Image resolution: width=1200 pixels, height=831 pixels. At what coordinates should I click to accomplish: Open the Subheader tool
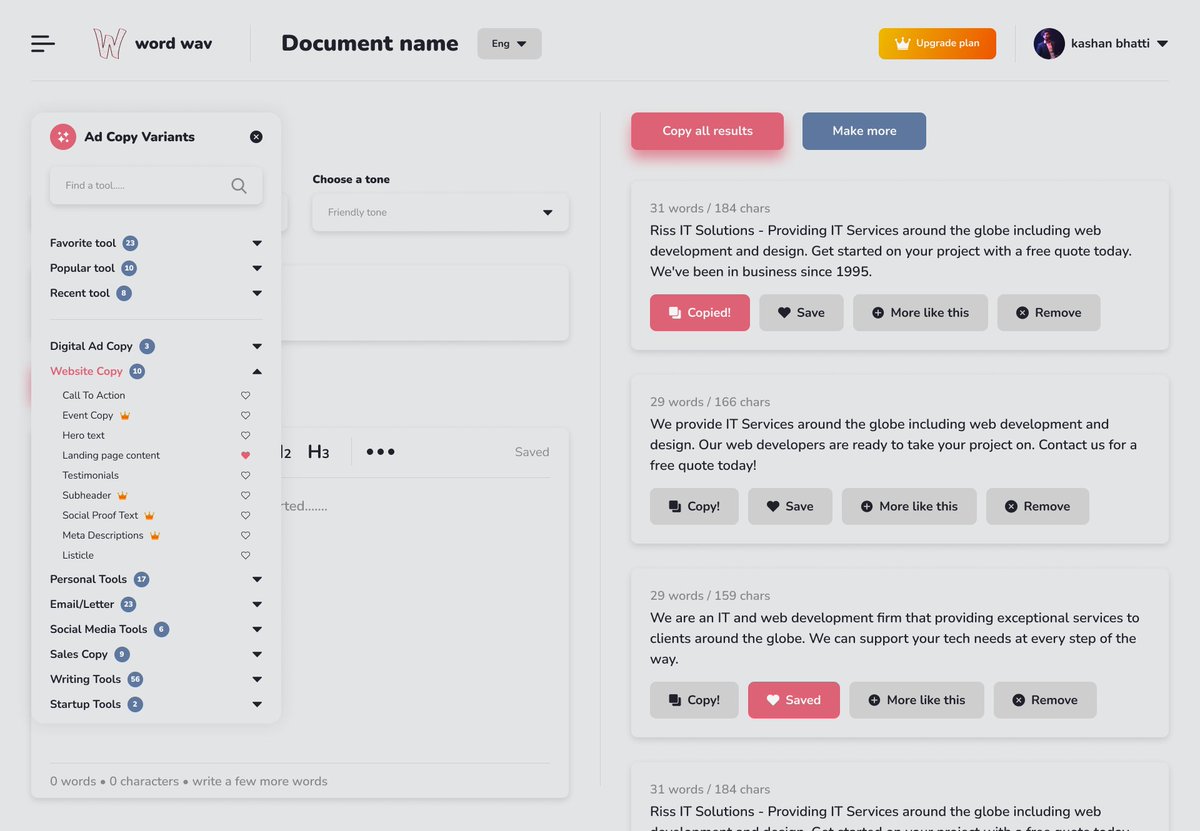pyautogui.click(x=88, y=495)
